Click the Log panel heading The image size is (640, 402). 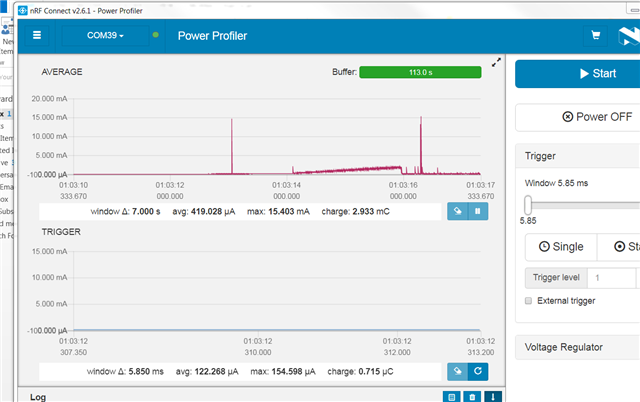[38, 397]
